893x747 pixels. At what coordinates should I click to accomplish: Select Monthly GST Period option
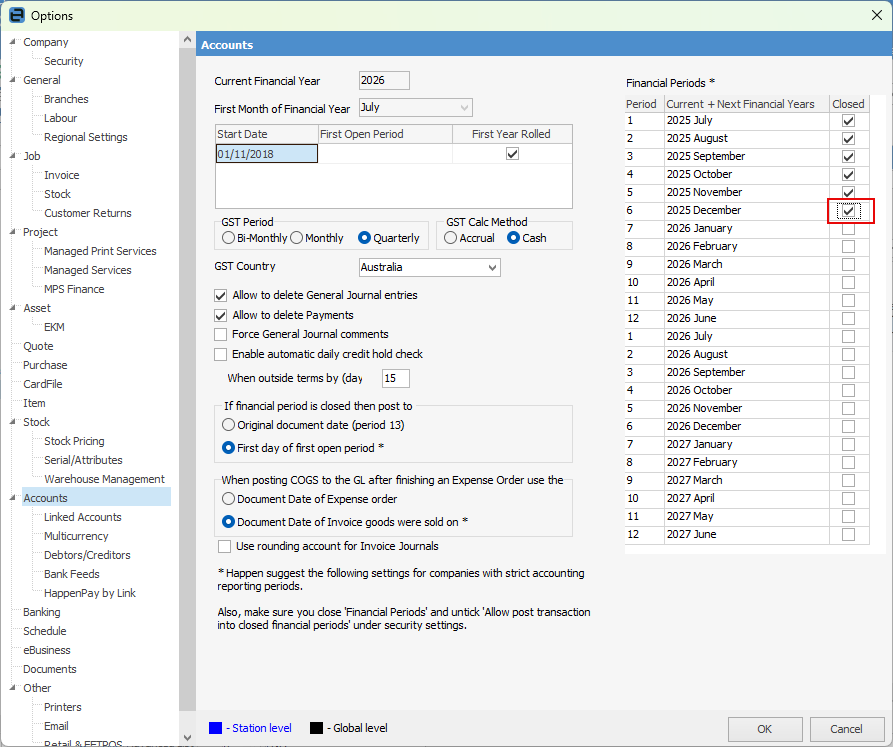[x=297, y=238]
